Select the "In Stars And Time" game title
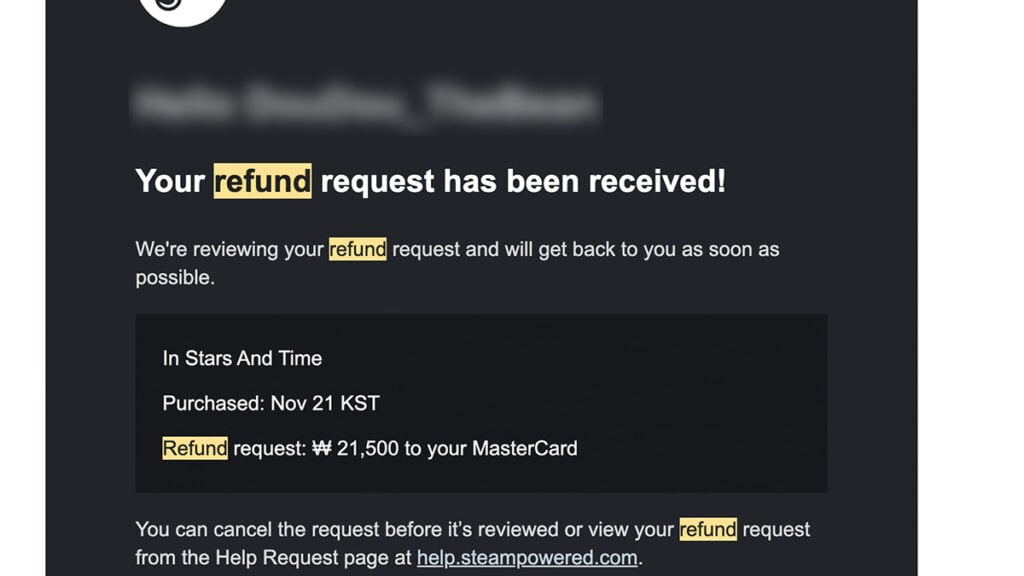This screenshot has width=1024, height=576. click(x=242, y=358)
